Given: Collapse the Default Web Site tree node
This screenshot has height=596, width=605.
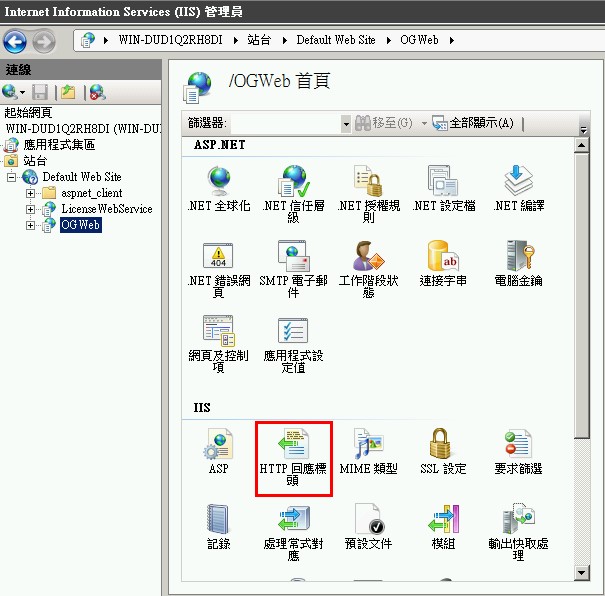Looking at the screenshot, I should coord(12,177).
